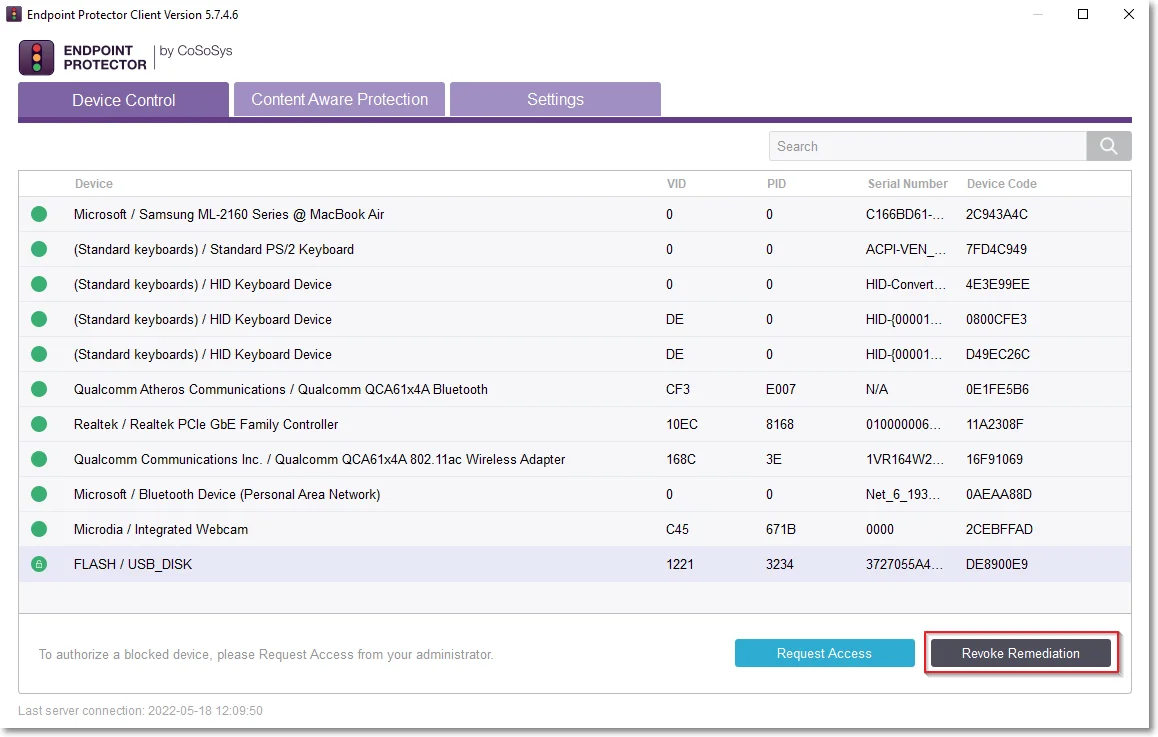Click green status dot for Samsung ML-2160 printer
The width and height of the screenshot is (1158, 737).
[39, 214]
